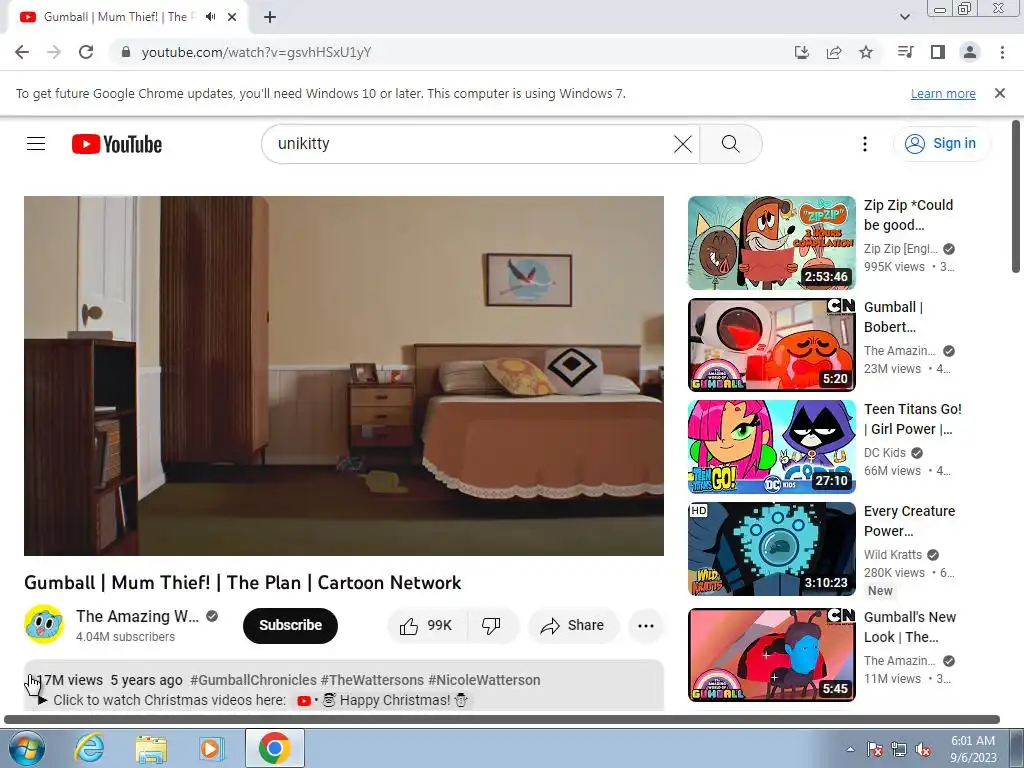Click the search box containing unikitty

470,144
